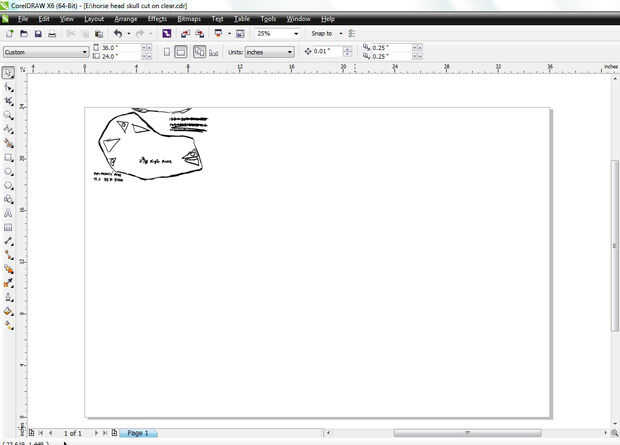Set page orientation to Landscape
This screenshot has width=620, height=445.
click(181, 52)
